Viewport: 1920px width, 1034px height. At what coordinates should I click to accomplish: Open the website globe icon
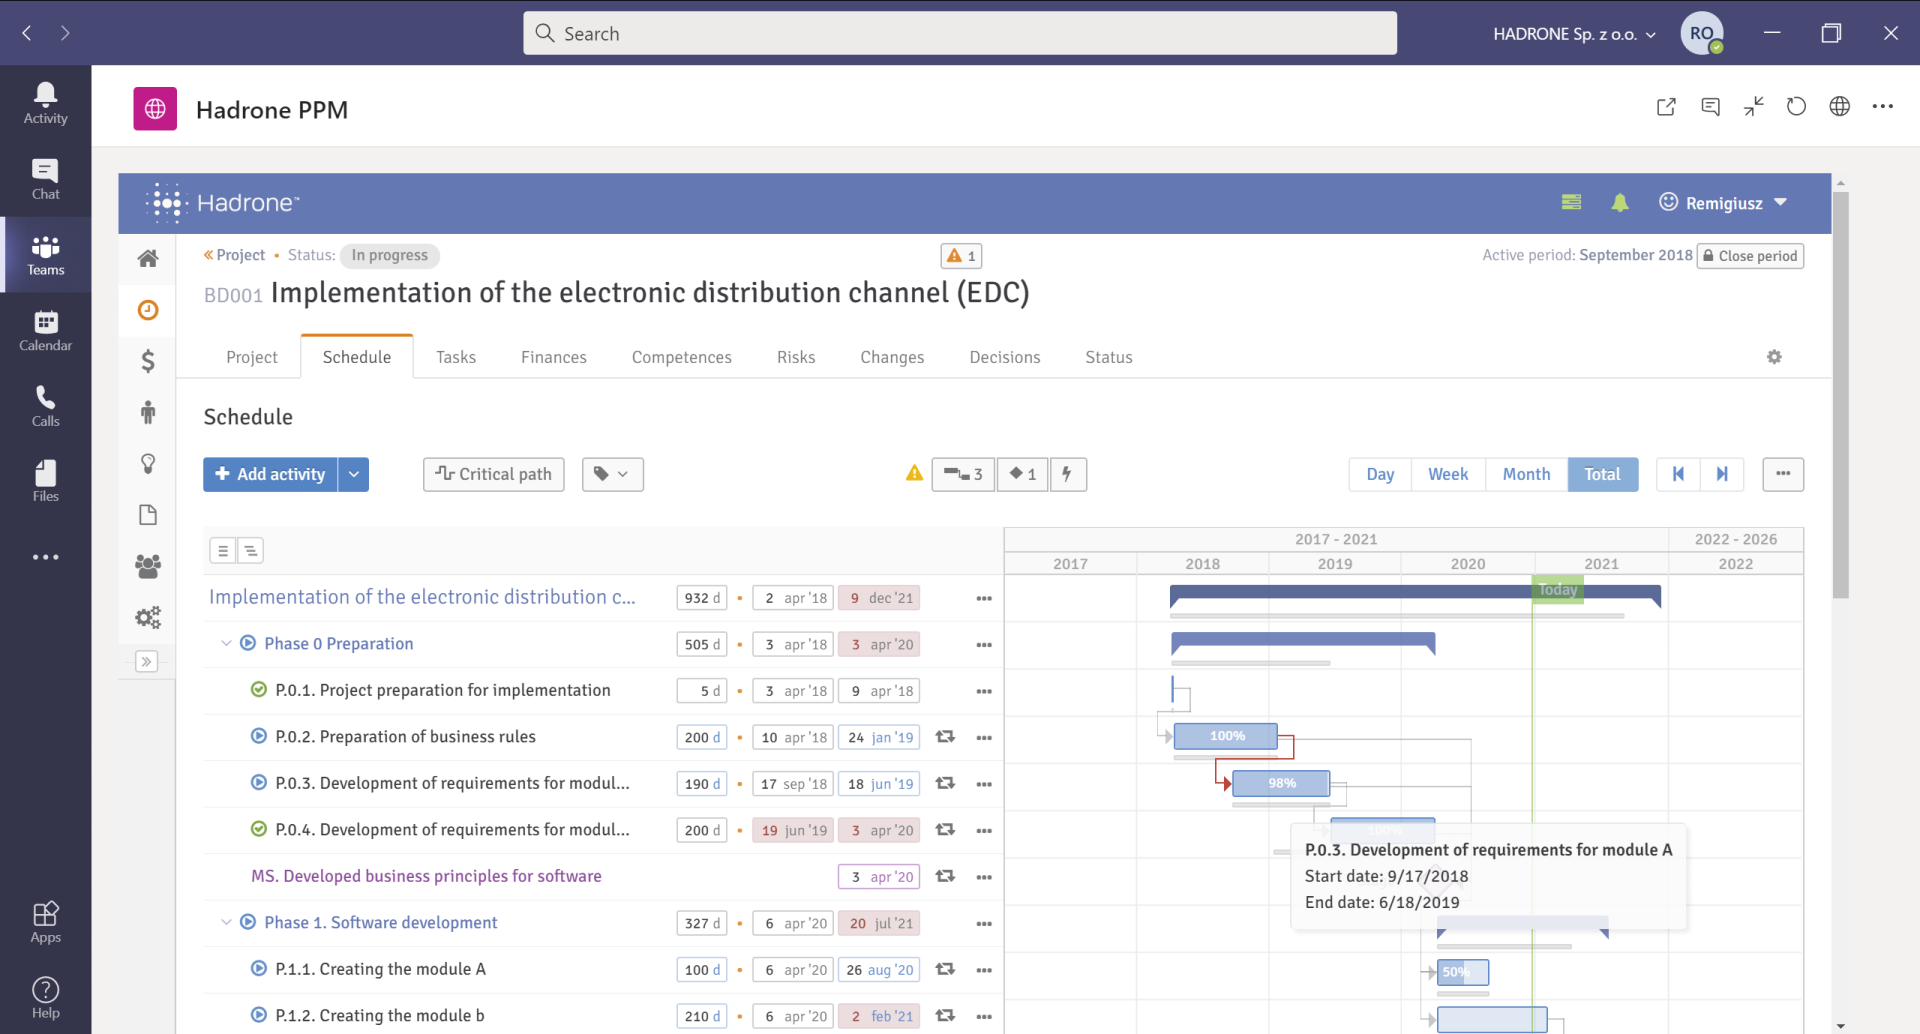1839,107
